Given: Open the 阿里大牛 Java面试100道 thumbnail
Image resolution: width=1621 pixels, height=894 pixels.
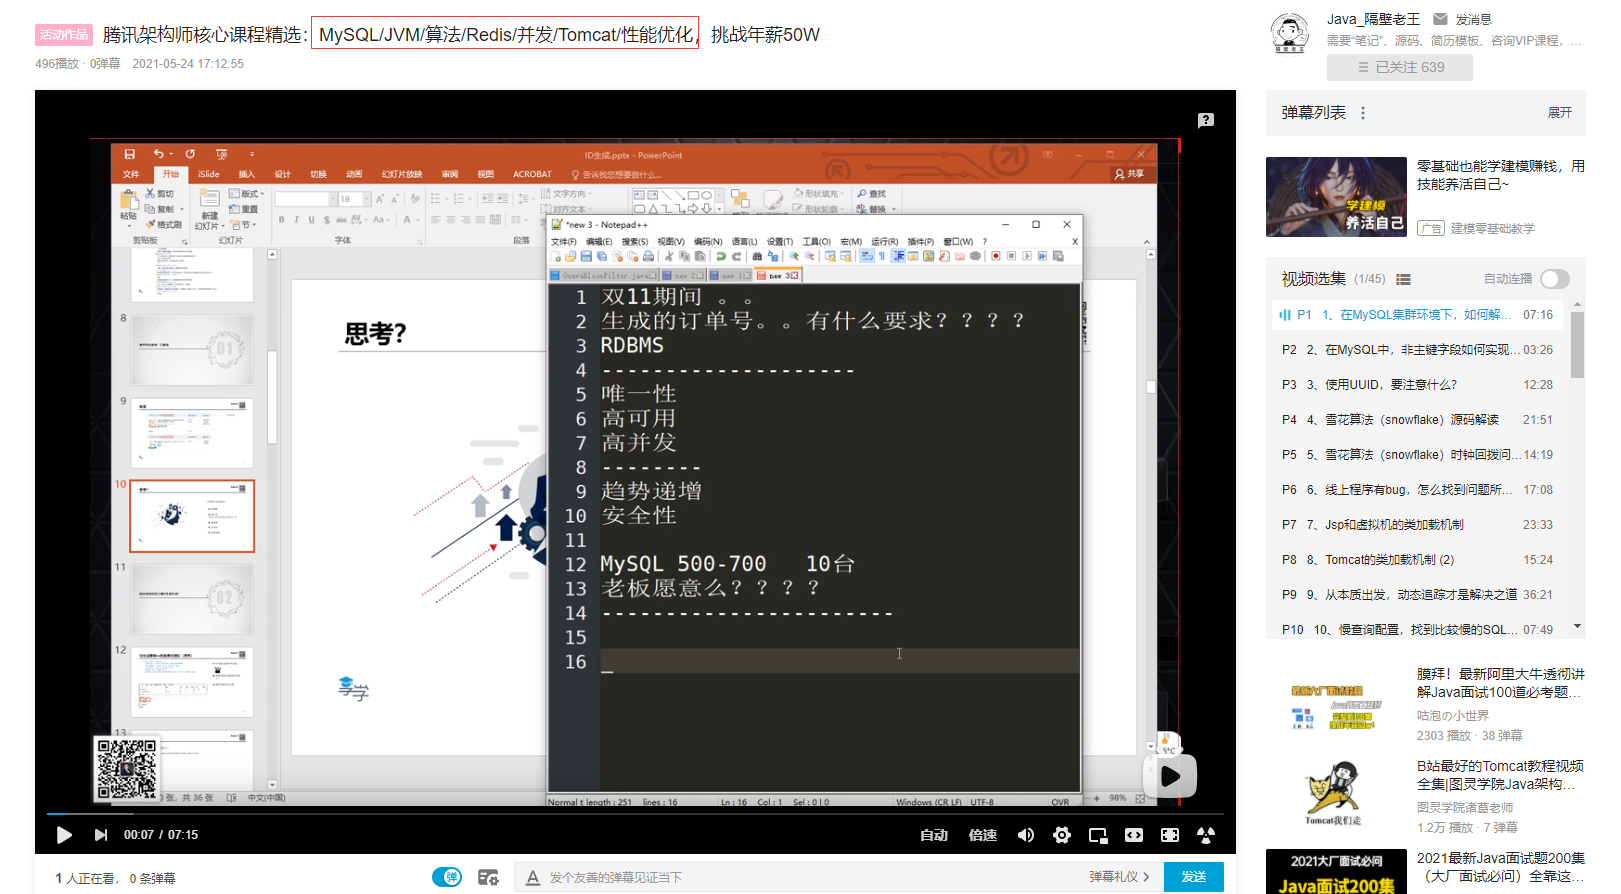Looking at the screenshot, I should pyautogui.click(x=1336, y=705).
